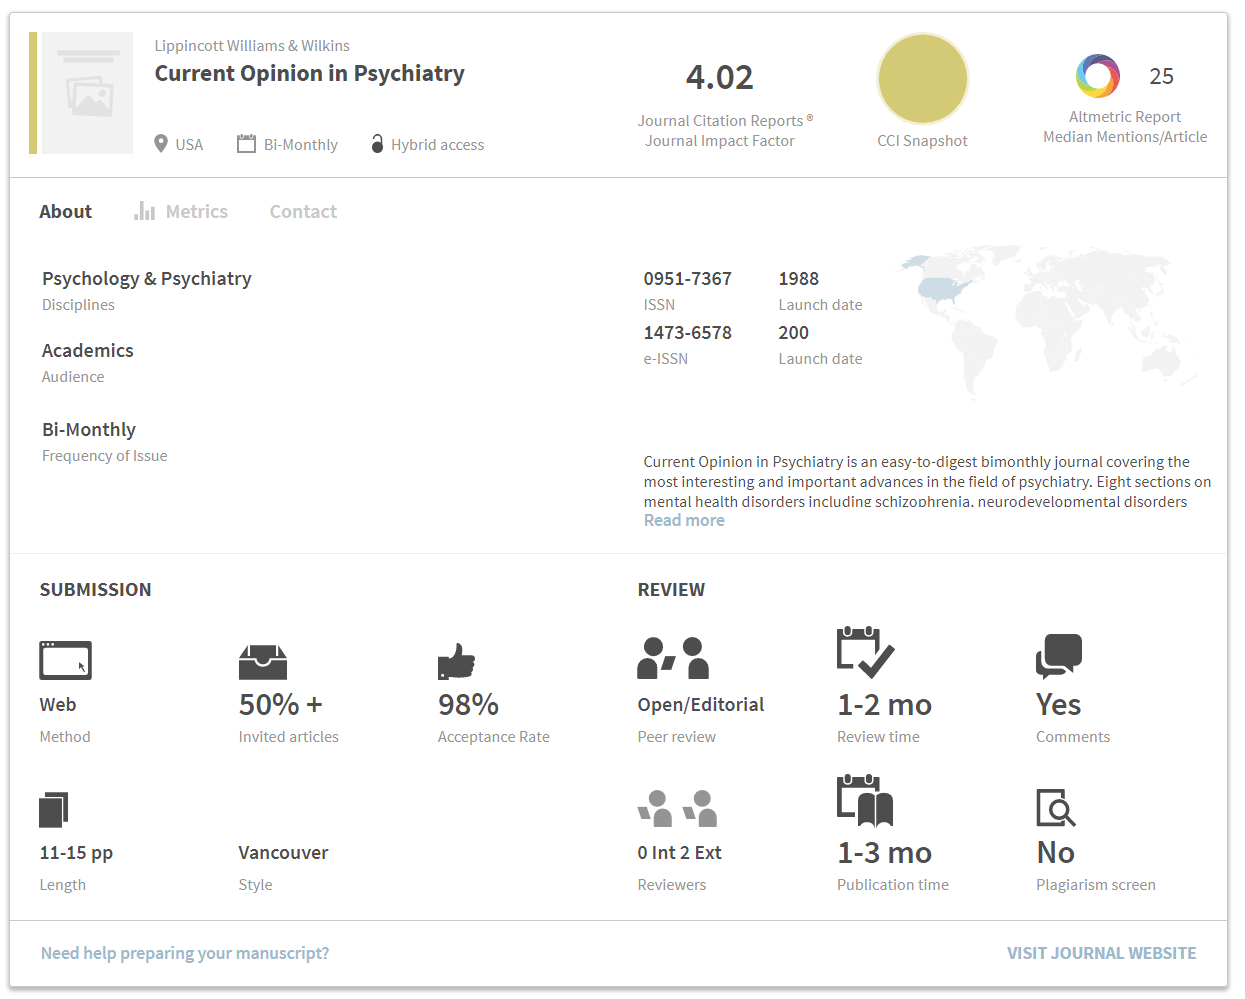Click the Vancouver style text
Screen dimensions: 1245x999
(x=283, y=852)
